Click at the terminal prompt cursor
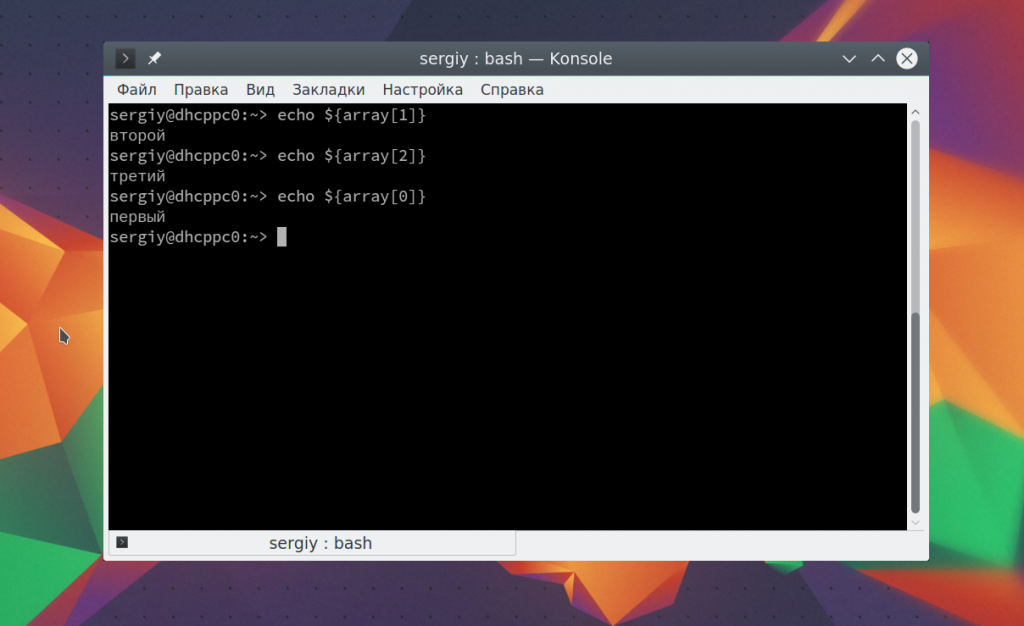The width and height of the screenshot is (1024, 626). tap(282, 237)
